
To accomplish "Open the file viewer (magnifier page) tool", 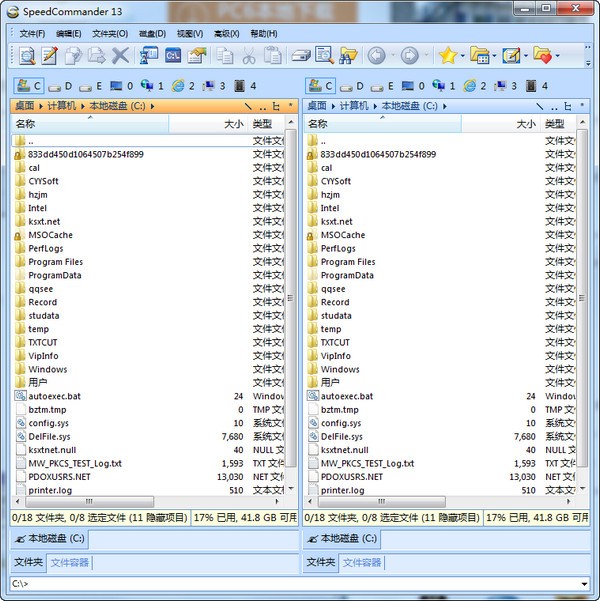I will click(27, 56).
